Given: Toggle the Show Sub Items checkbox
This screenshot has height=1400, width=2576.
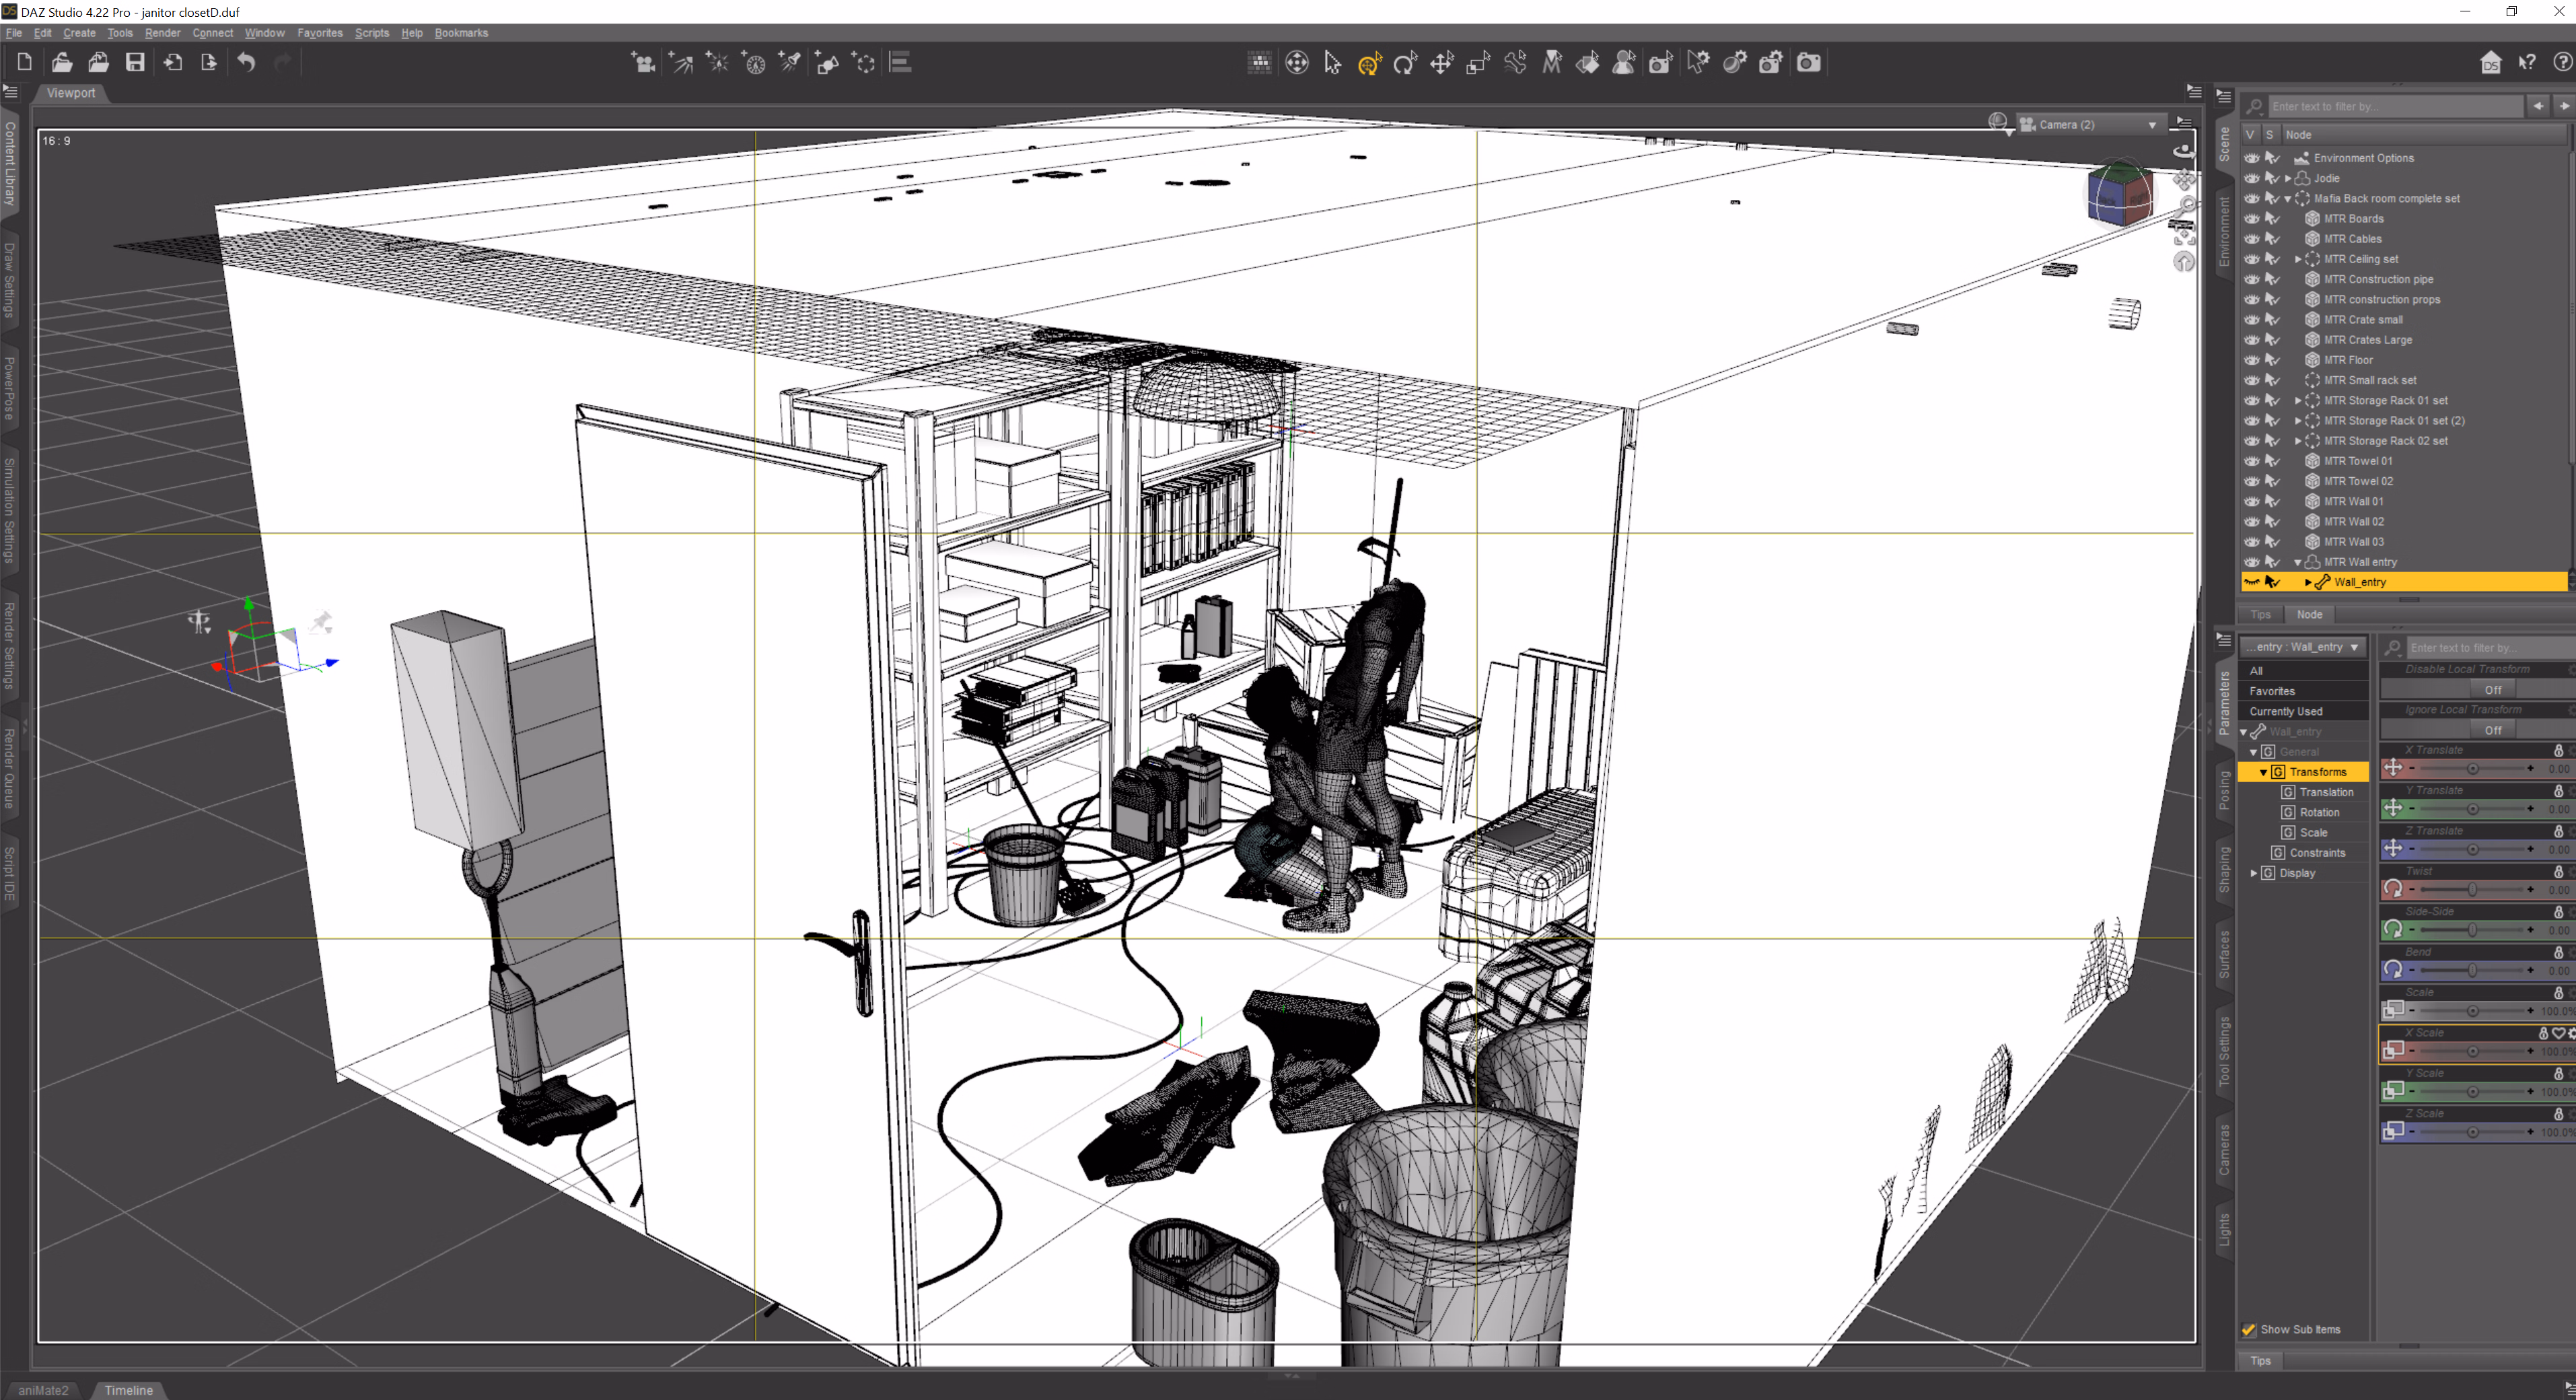Looking at the screenshot, I should (x=2249, y=1329).
